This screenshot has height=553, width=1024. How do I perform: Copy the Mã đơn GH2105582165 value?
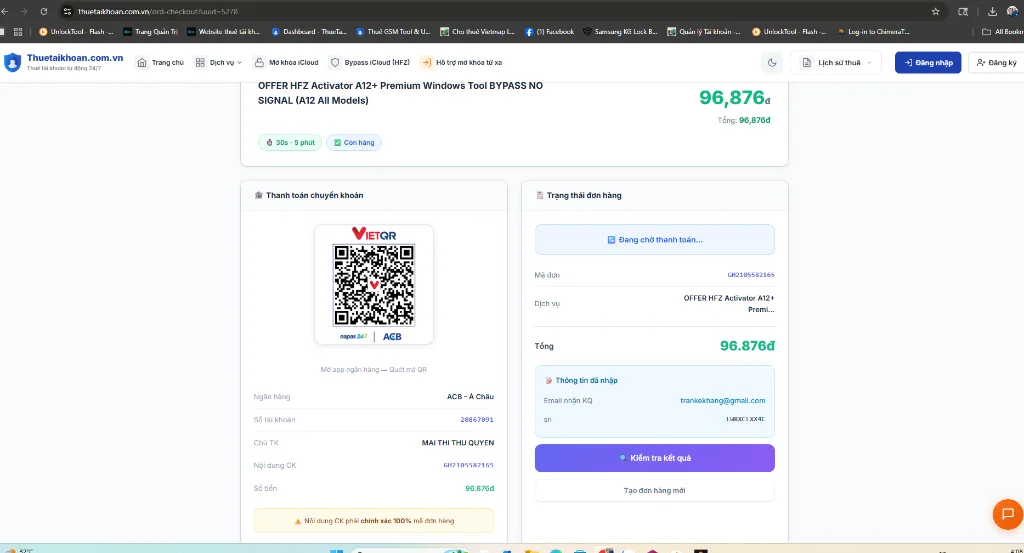(x=750, y=275)
